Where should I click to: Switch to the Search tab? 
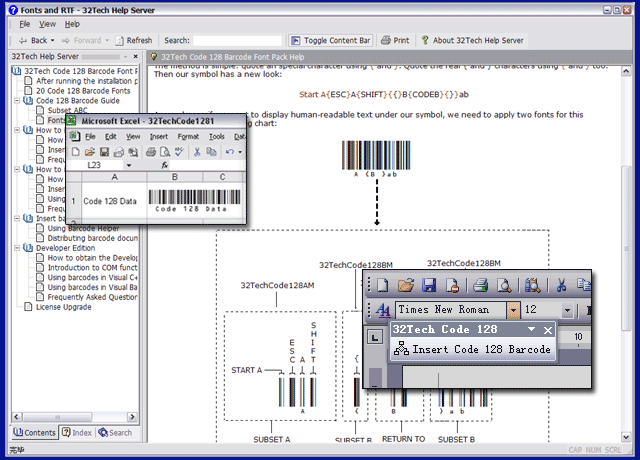coord(115,433)
